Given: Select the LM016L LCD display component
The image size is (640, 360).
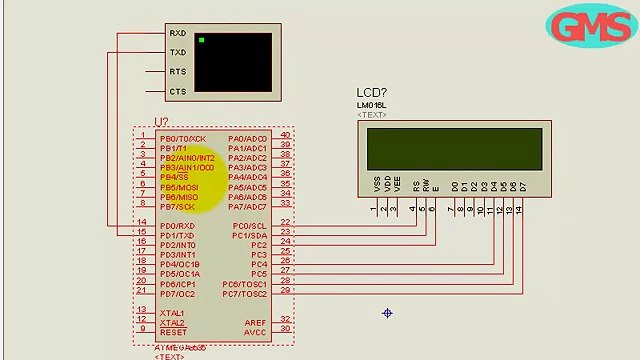Looking at the screenshot, I should (455, 159).
